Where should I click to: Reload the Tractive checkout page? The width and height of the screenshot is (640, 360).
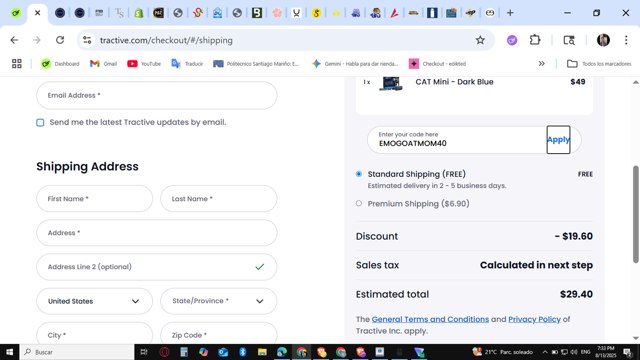point(60,40)
